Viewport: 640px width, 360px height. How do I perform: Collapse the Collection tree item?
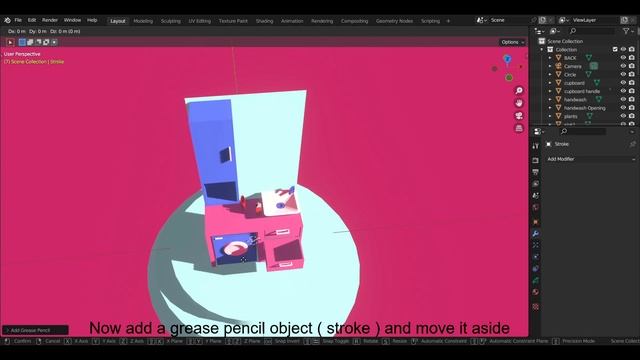[542, 49]
